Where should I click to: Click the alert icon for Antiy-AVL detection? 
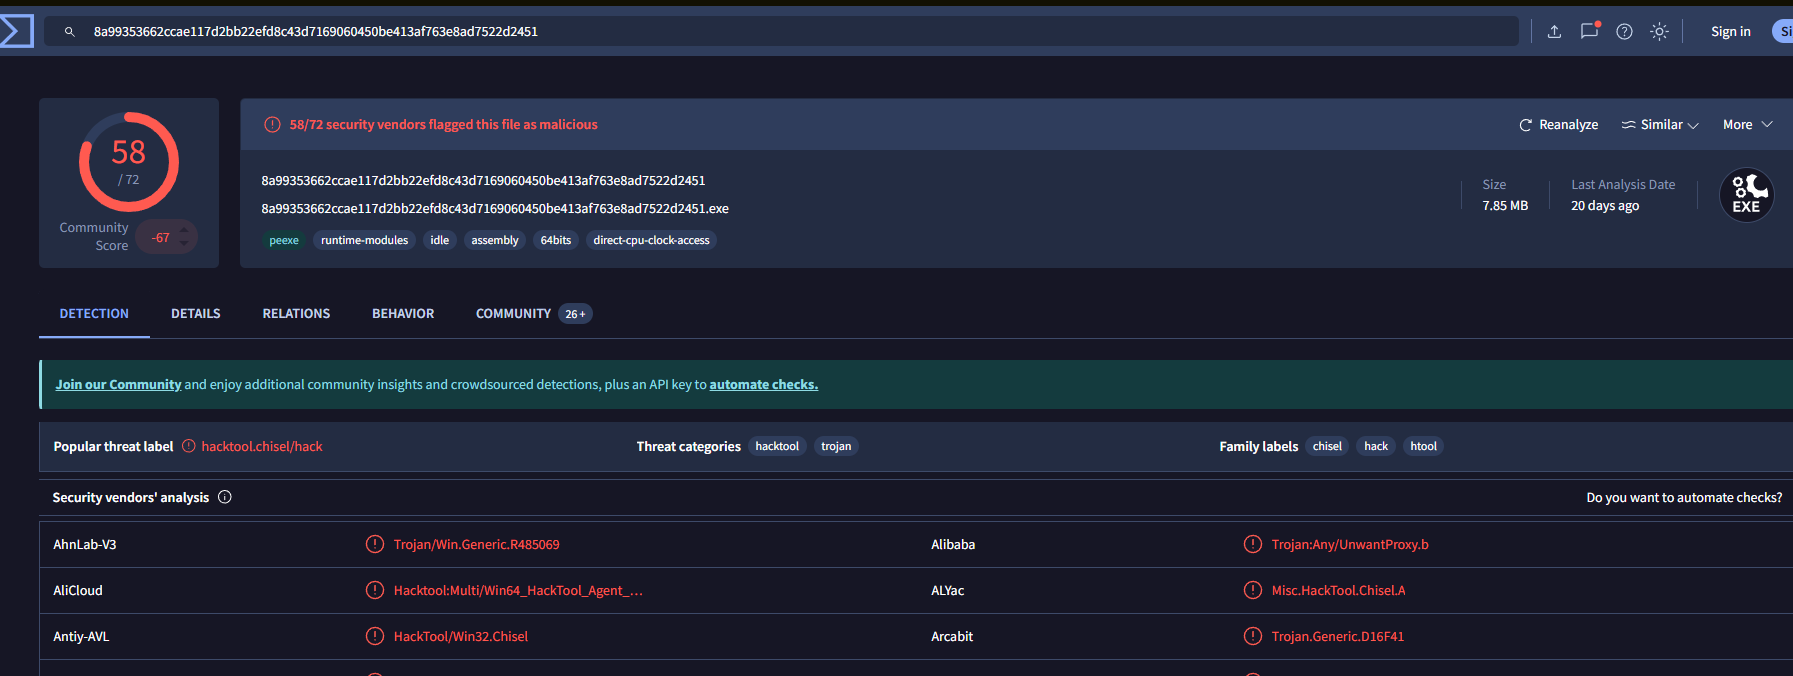[x=375, y=636]
